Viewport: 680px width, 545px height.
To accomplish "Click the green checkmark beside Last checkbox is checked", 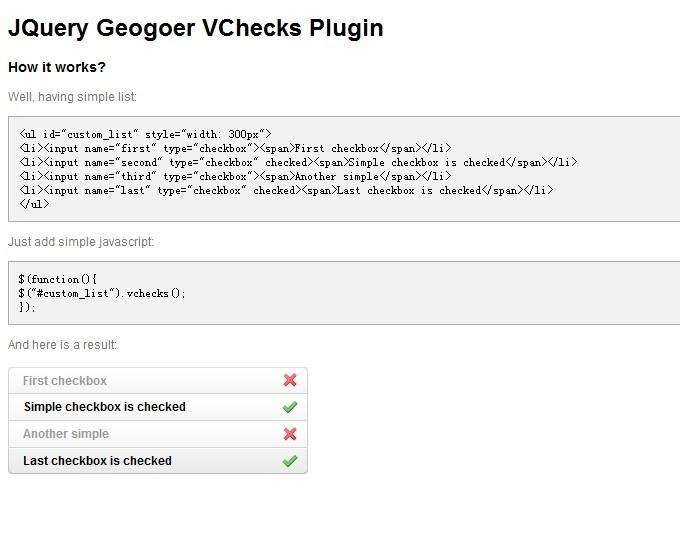I will (x=290, y=461).
